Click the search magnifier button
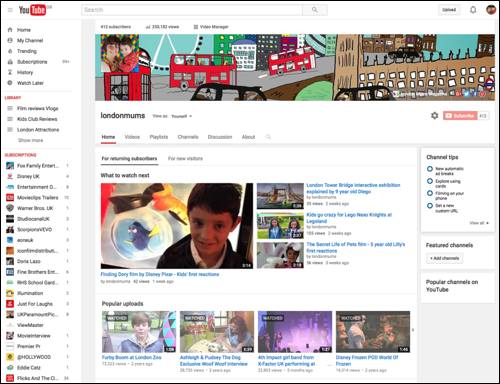The height and width of the screenshot is (384, 500). click(315, 10)
